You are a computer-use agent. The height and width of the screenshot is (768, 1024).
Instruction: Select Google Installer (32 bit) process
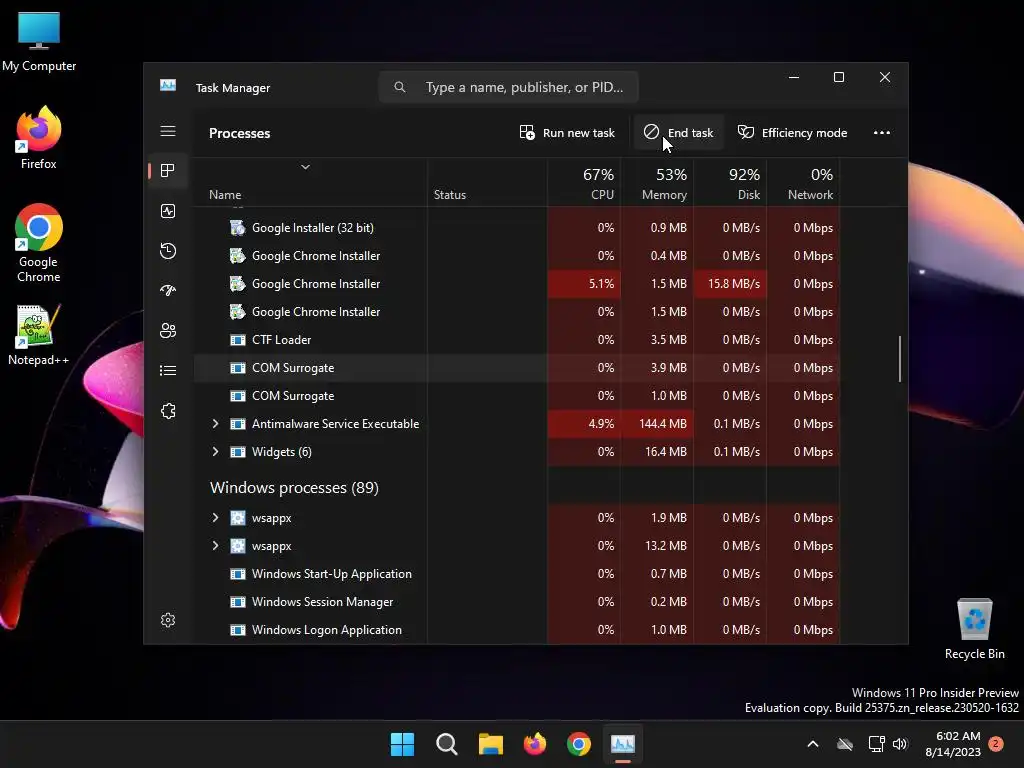(517, 227)
